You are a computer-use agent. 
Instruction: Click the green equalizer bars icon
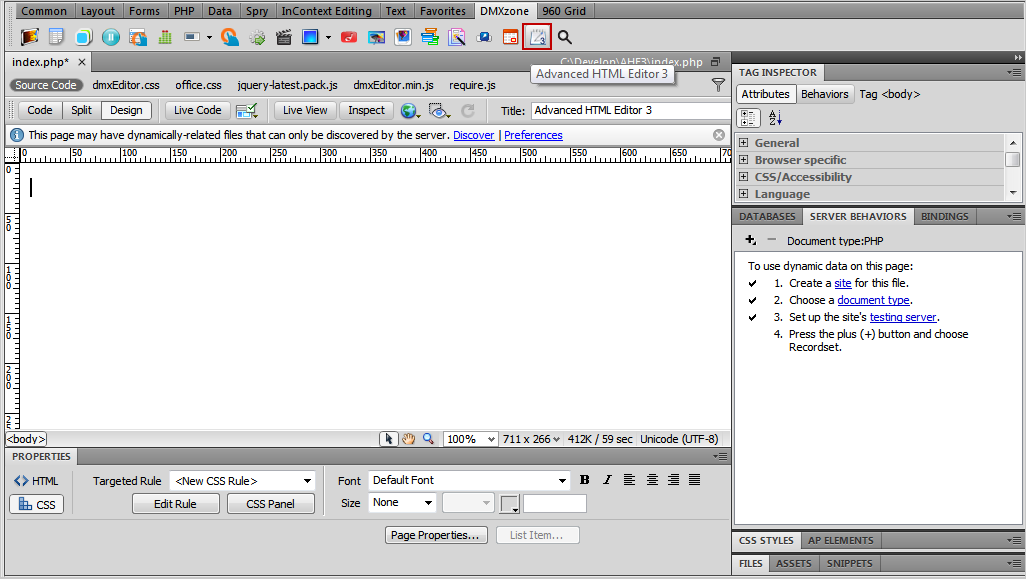coord(165,37)
